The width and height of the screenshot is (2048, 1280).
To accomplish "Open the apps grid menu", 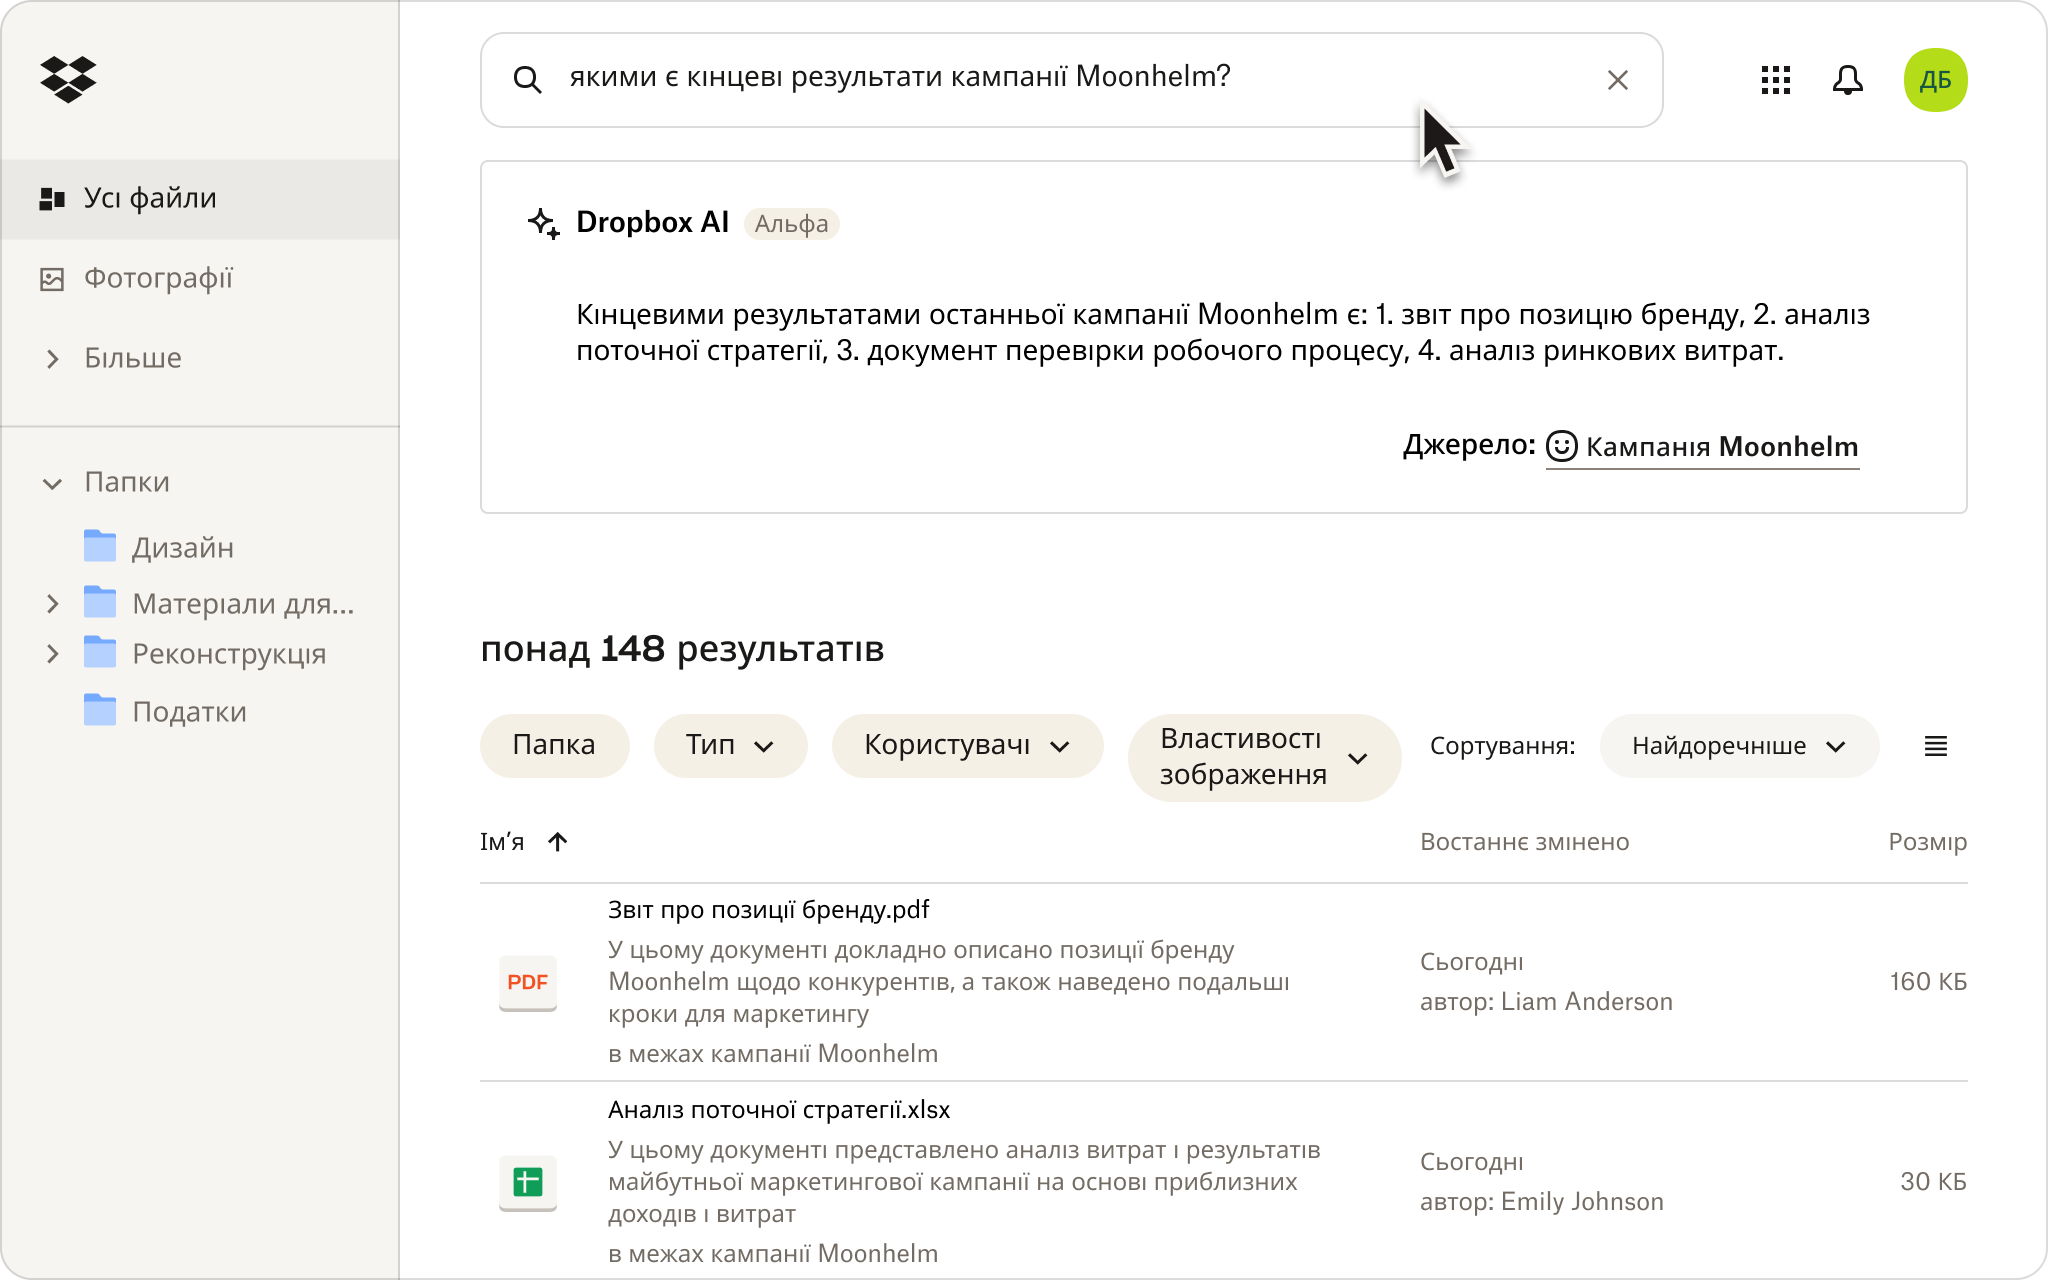I will [1776, 80].
